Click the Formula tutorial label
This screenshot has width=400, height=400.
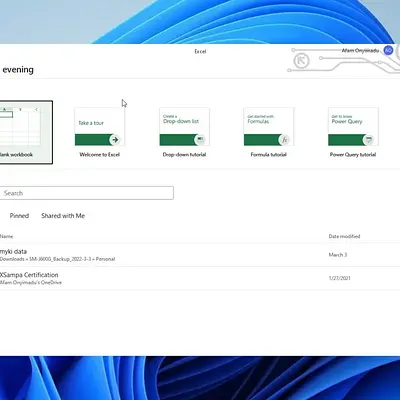[269, 154]
